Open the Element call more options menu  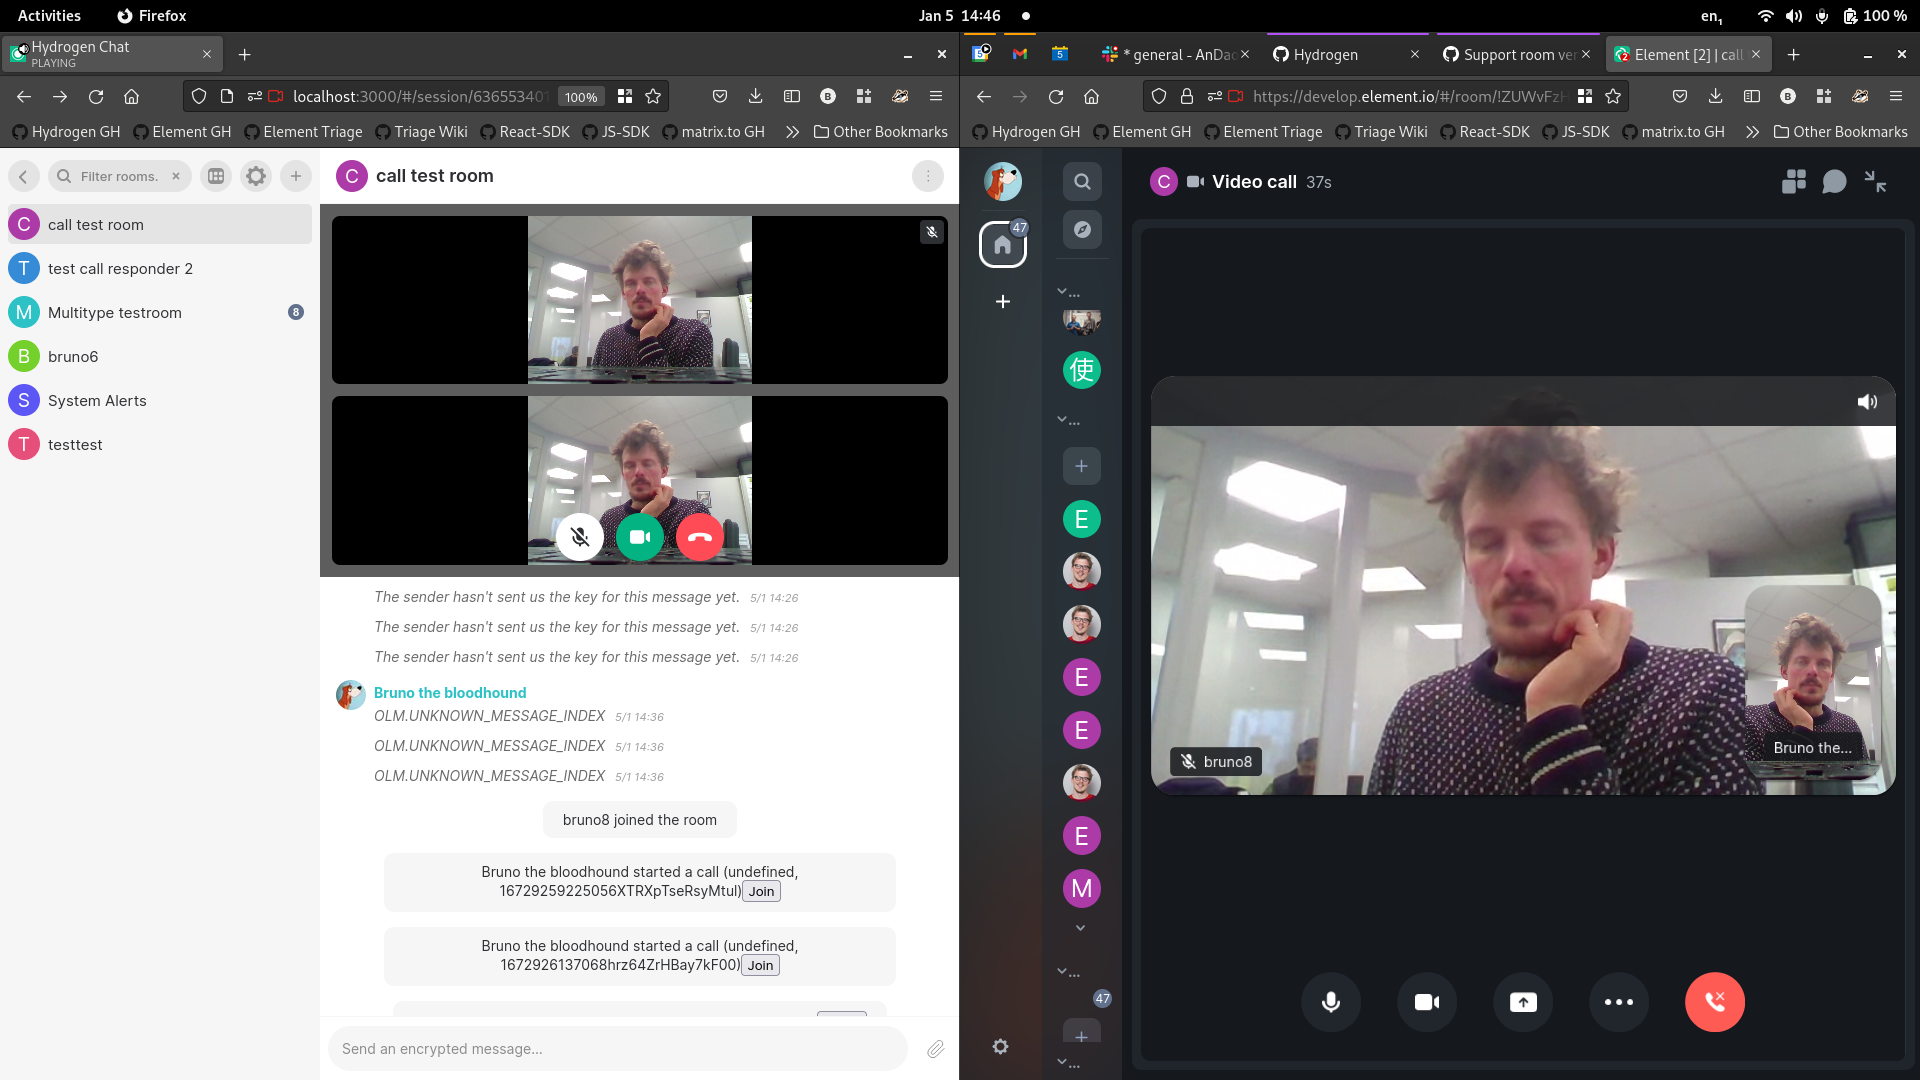point(1618,1002)
